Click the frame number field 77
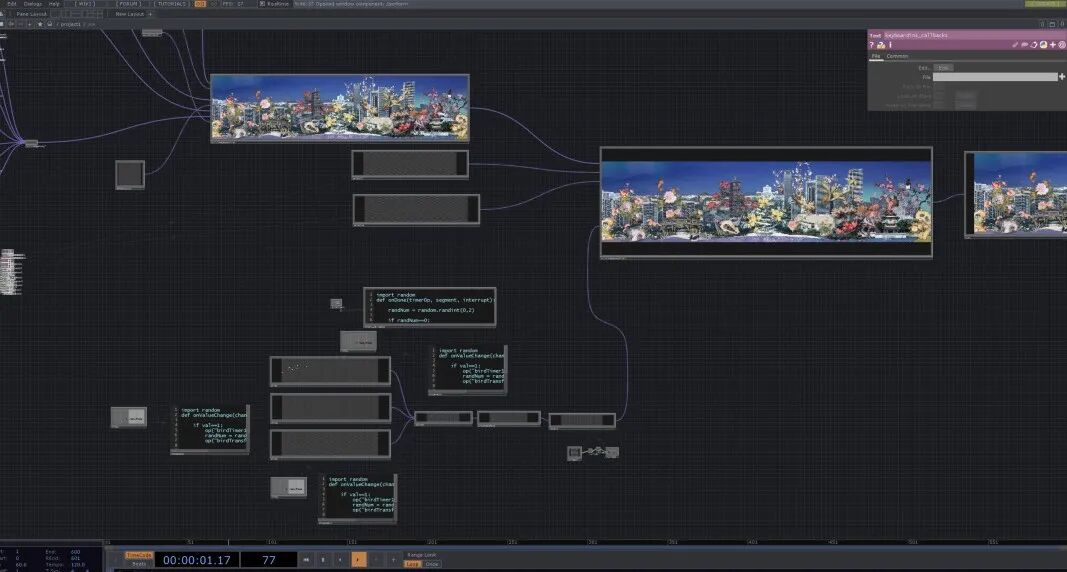 269,560
